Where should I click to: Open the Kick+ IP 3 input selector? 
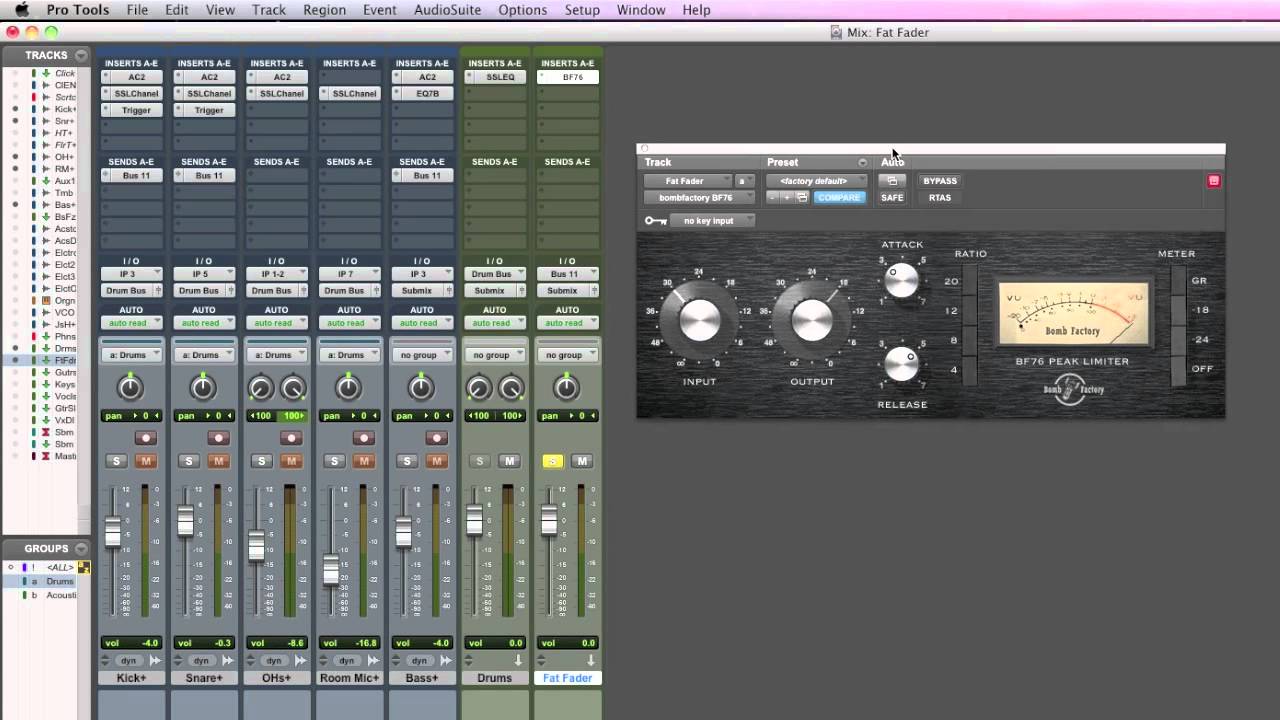tap(131, 274)
